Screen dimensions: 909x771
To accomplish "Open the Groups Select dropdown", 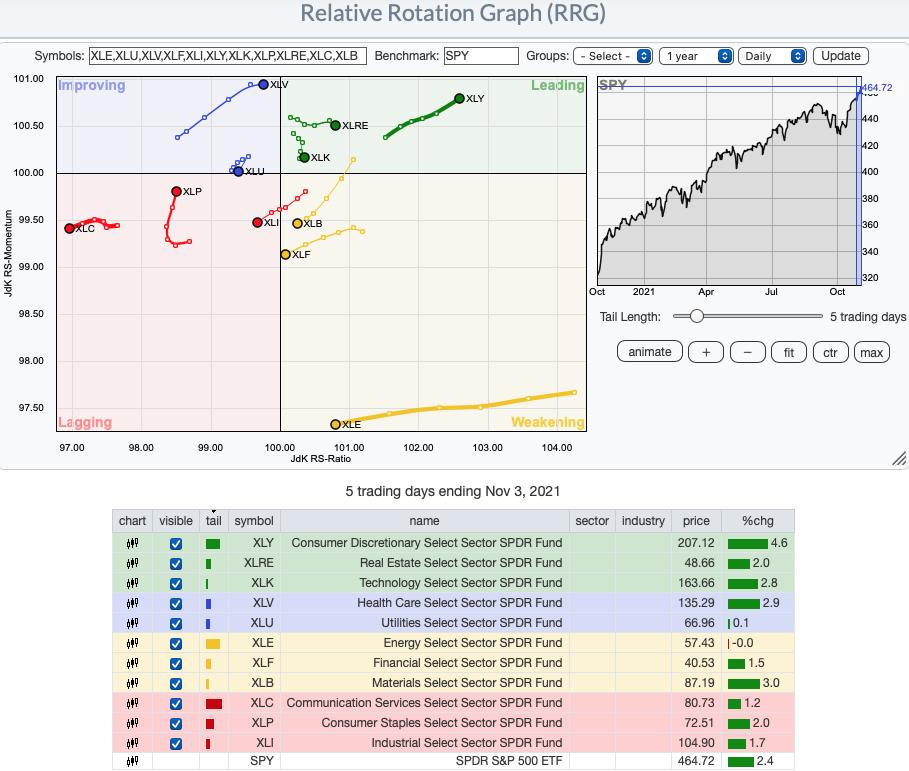I will coord(613,56).
